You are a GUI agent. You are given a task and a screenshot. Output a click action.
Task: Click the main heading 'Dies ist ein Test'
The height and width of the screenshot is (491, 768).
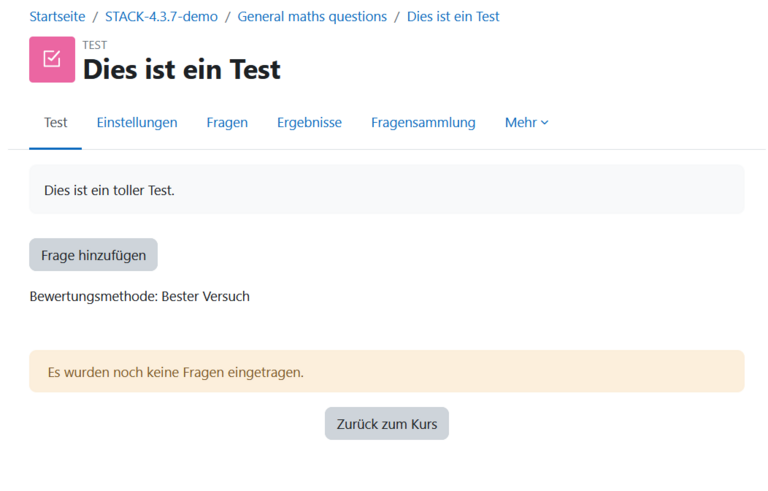[x=181, y=69]
